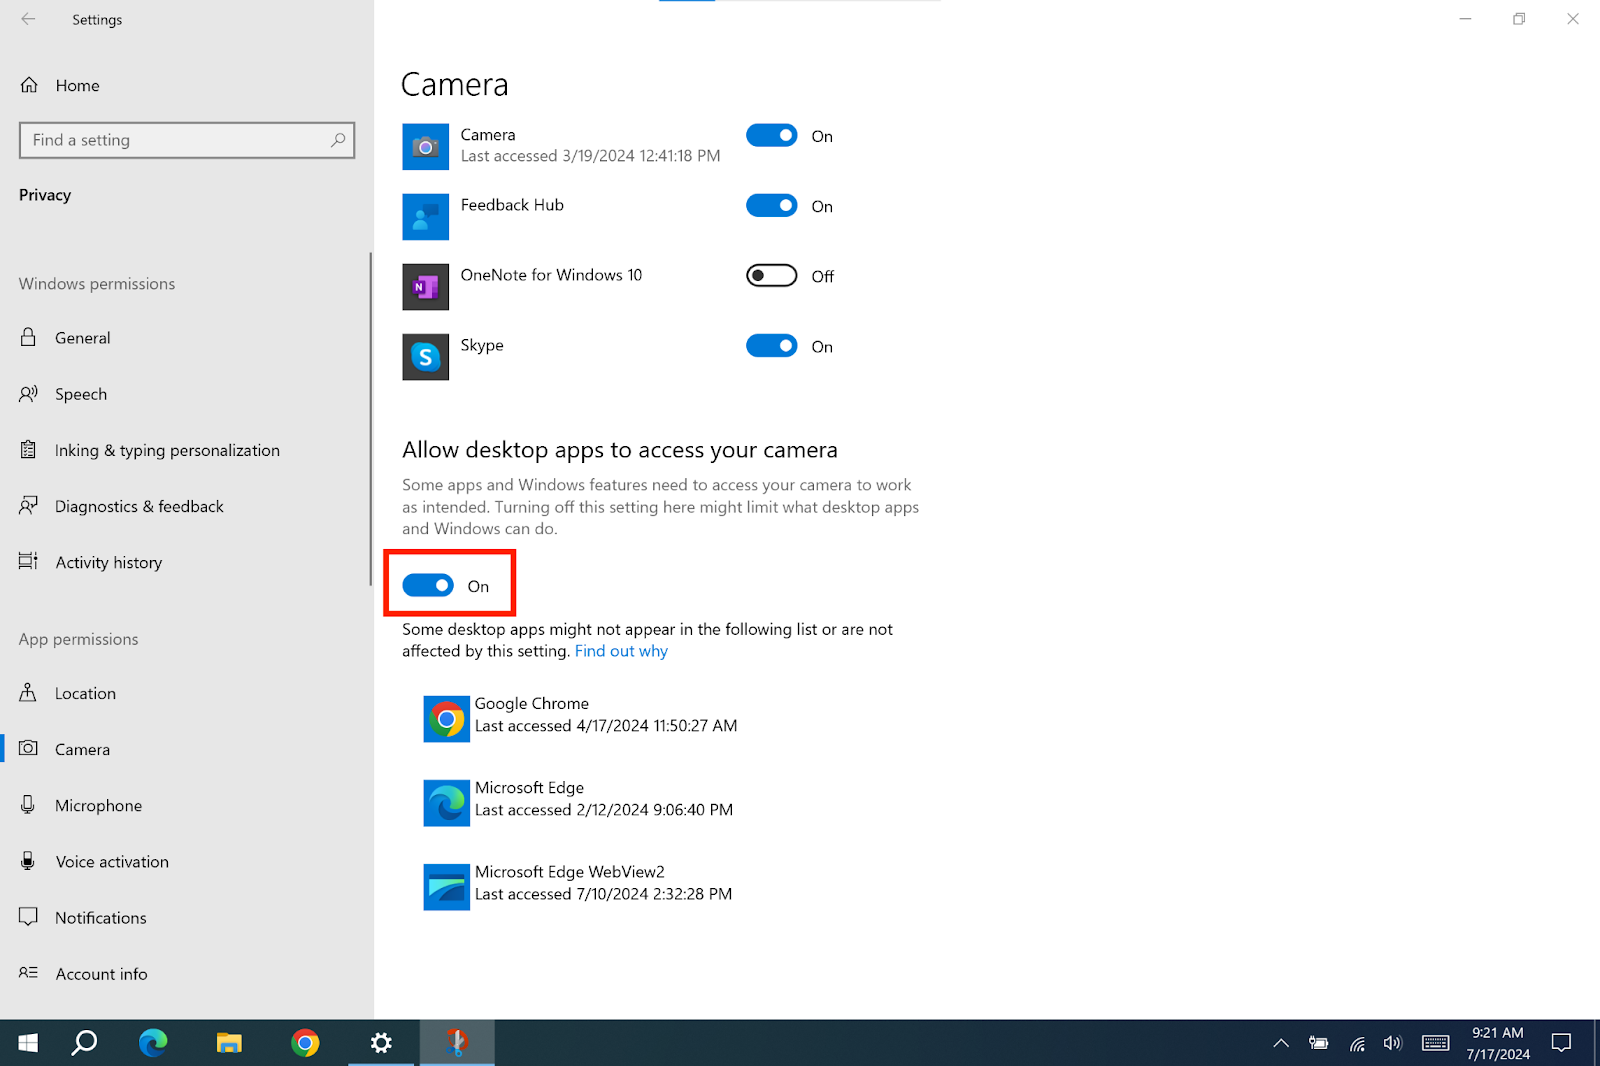Open the Find out why link
The image size is (1600, 1066).
pos(621,651)
